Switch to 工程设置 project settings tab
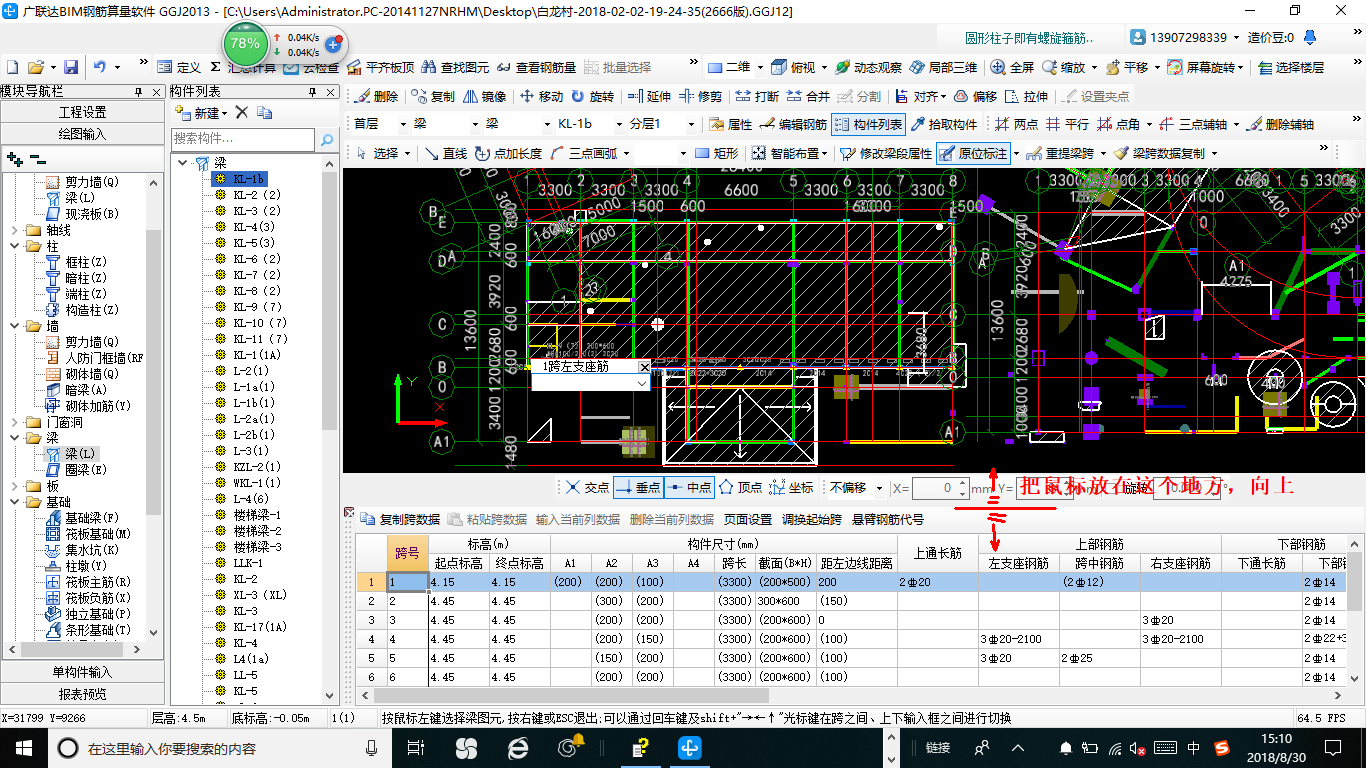The width and height of the screenshot is (1366, 768). pos(82,112)
